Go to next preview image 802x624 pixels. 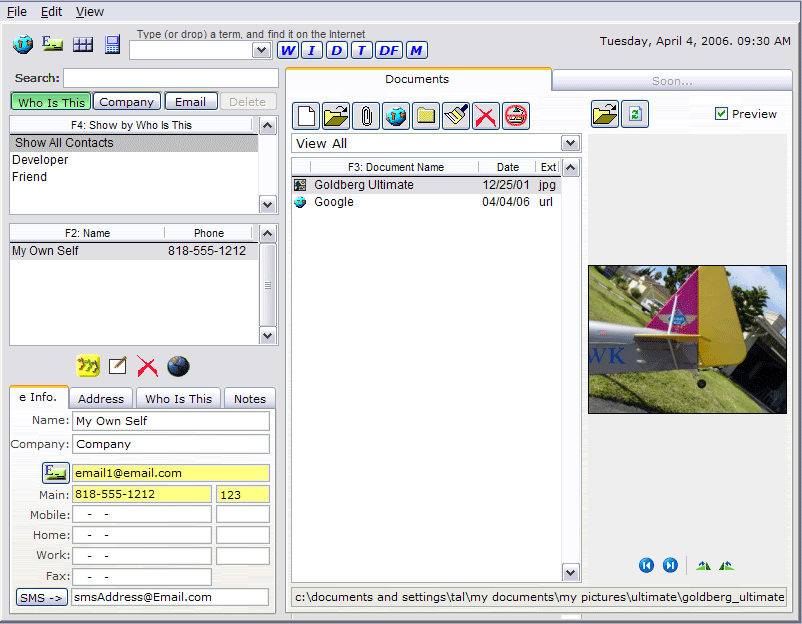point(670,565)
